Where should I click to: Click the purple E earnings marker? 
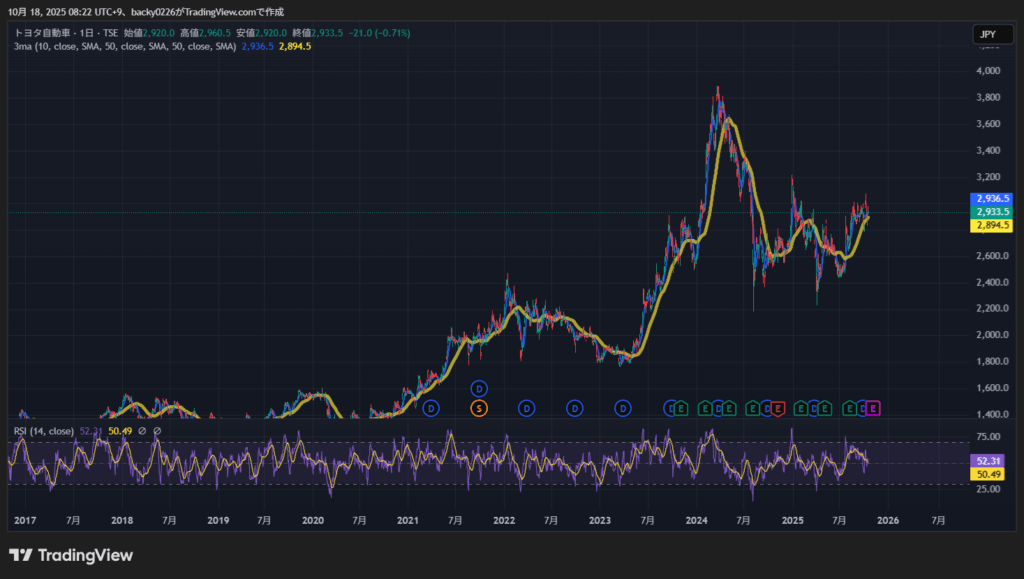(x=873, y=408)
